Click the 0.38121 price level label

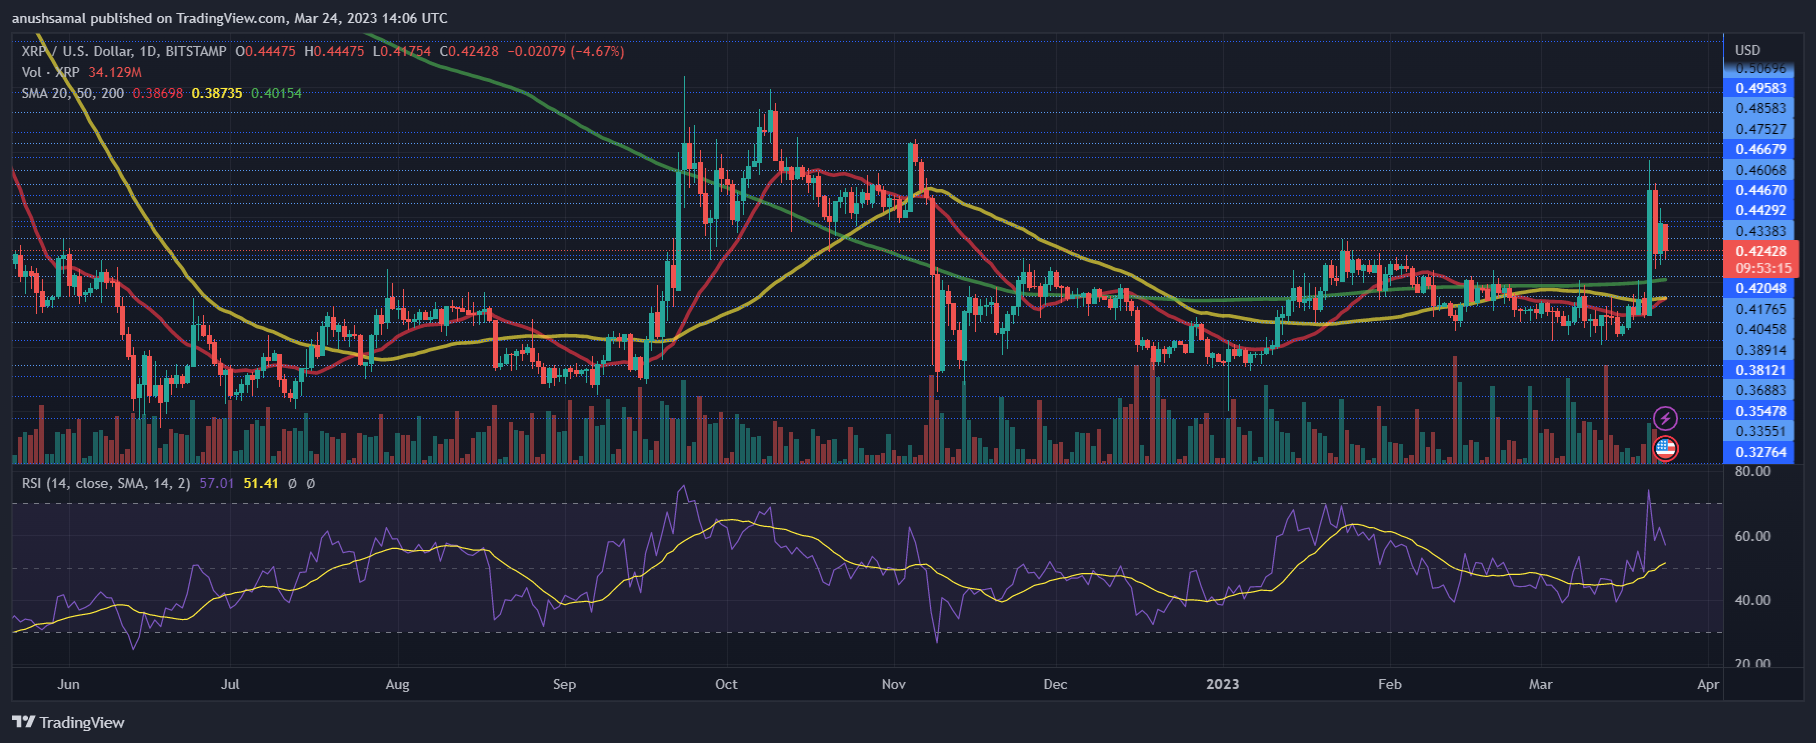pos(1761,370)
